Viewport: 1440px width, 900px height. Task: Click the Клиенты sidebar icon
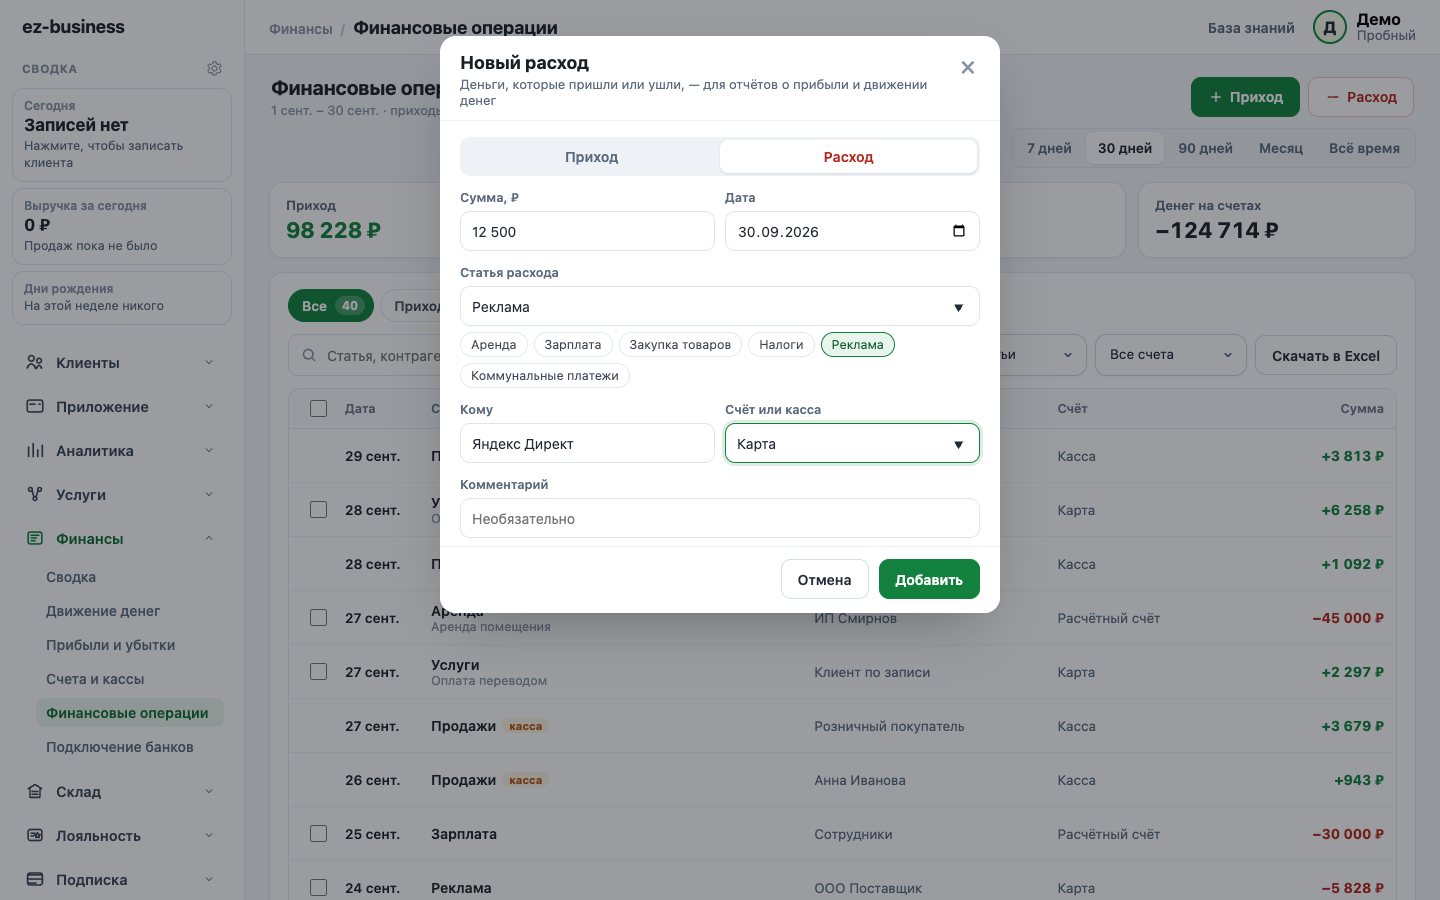click(35, 363)
